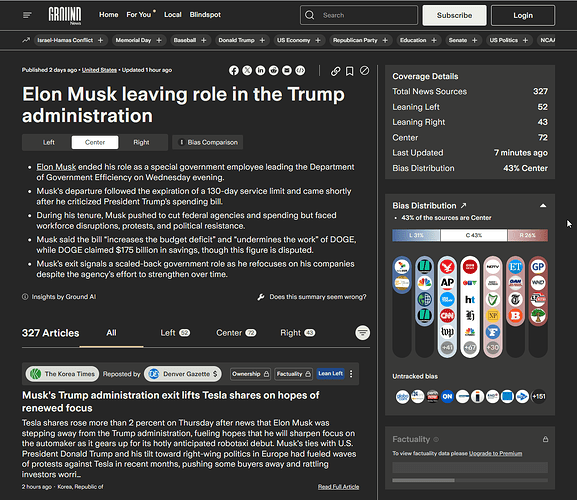Click the AP source logo in bias chart

[x=447, y=283]
